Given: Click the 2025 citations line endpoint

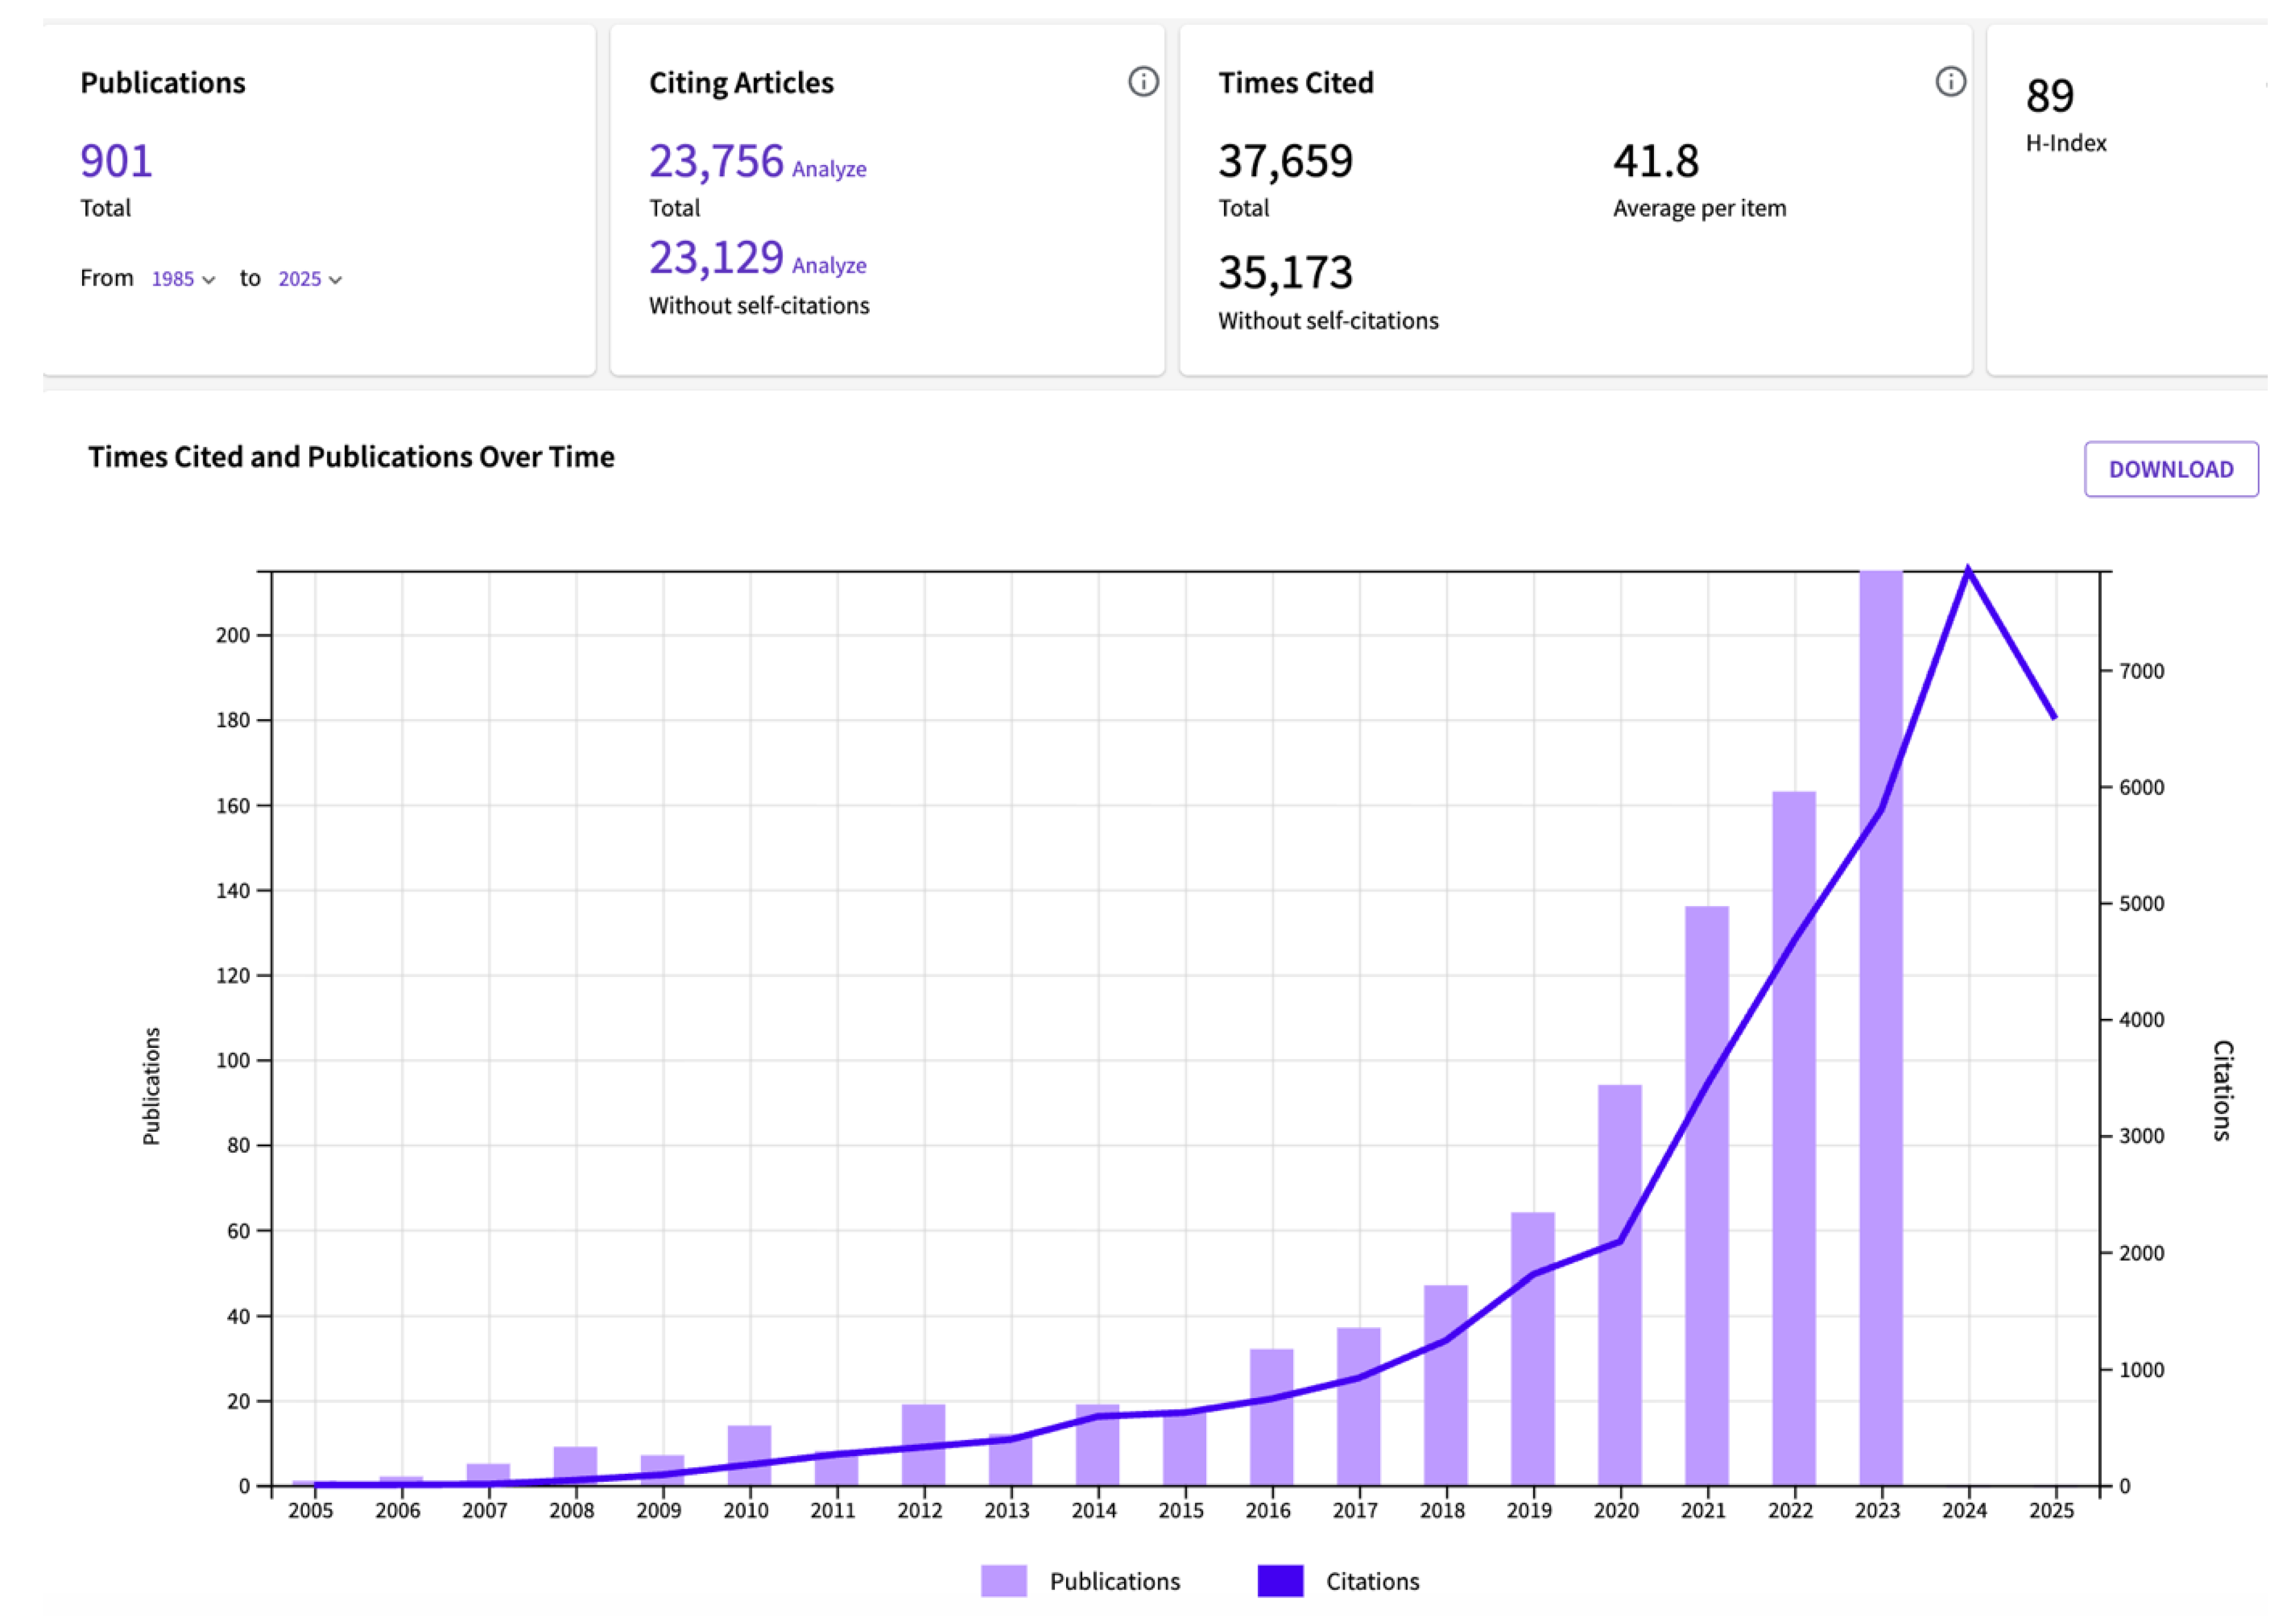Looking at the screenshot, I should coord(2054,717).
